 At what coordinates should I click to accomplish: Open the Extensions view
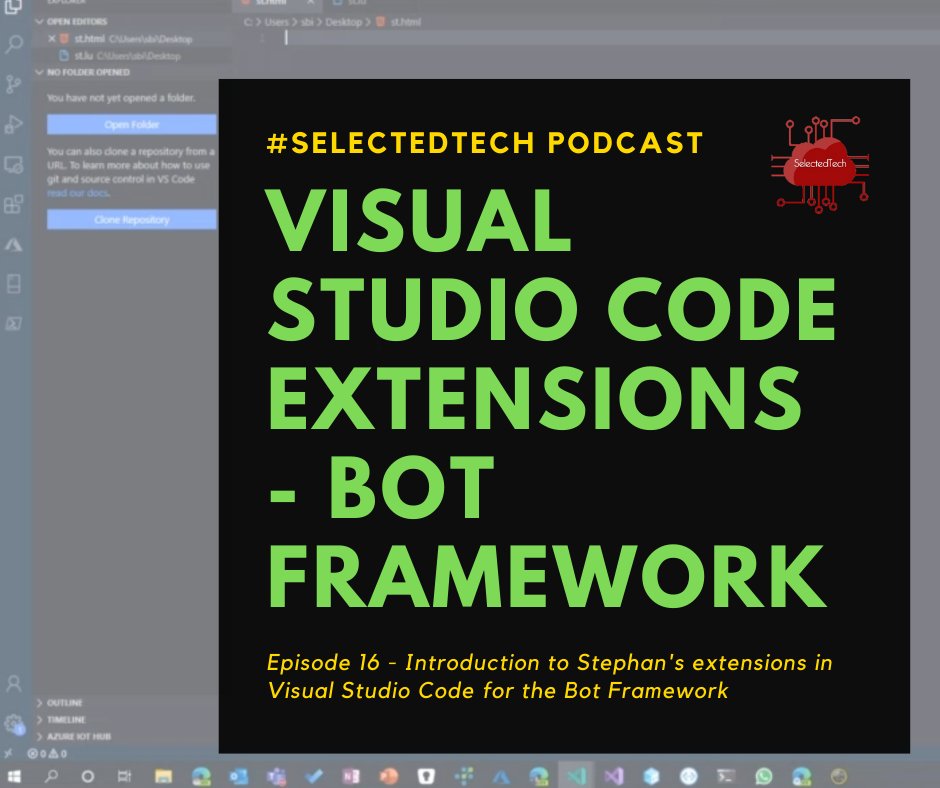13,204
